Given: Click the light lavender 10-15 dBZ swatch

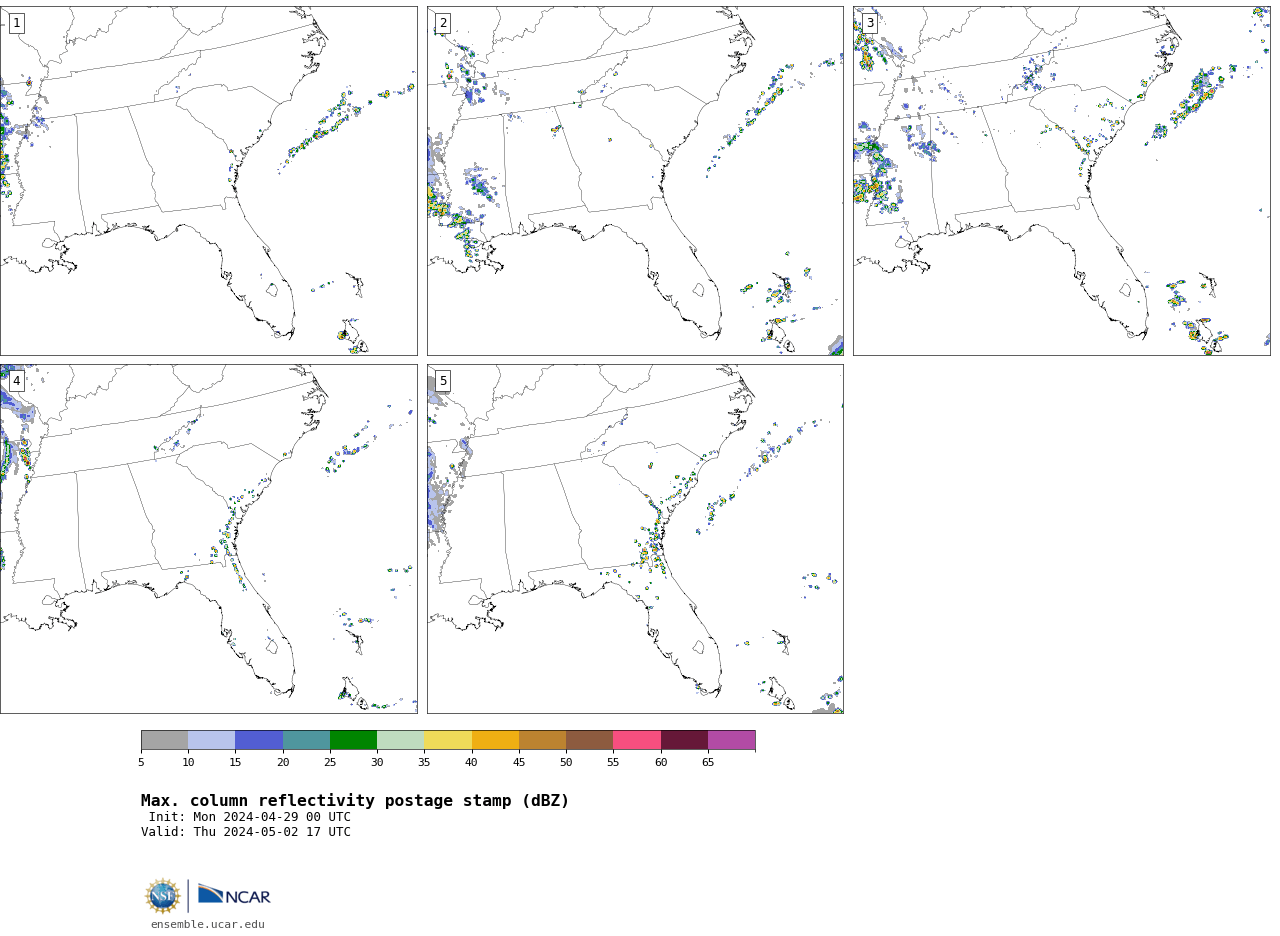Looking at the screenshot, I should click(212, 740).
